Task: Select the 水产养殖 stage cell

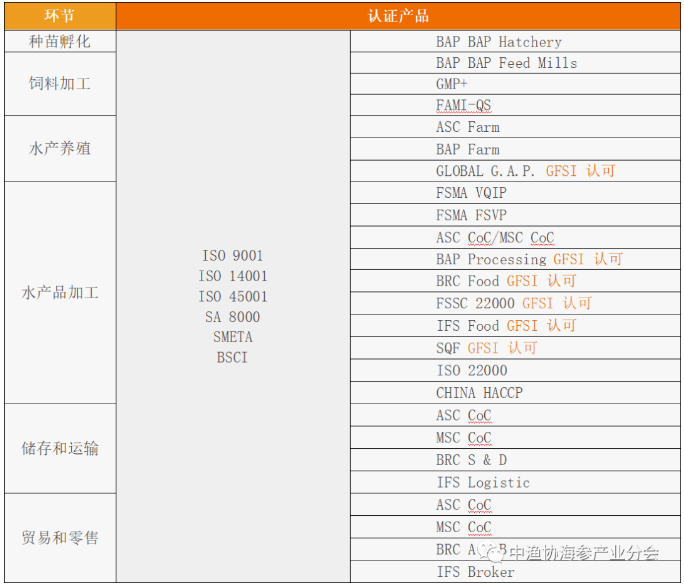Action: tap(60, 149)
